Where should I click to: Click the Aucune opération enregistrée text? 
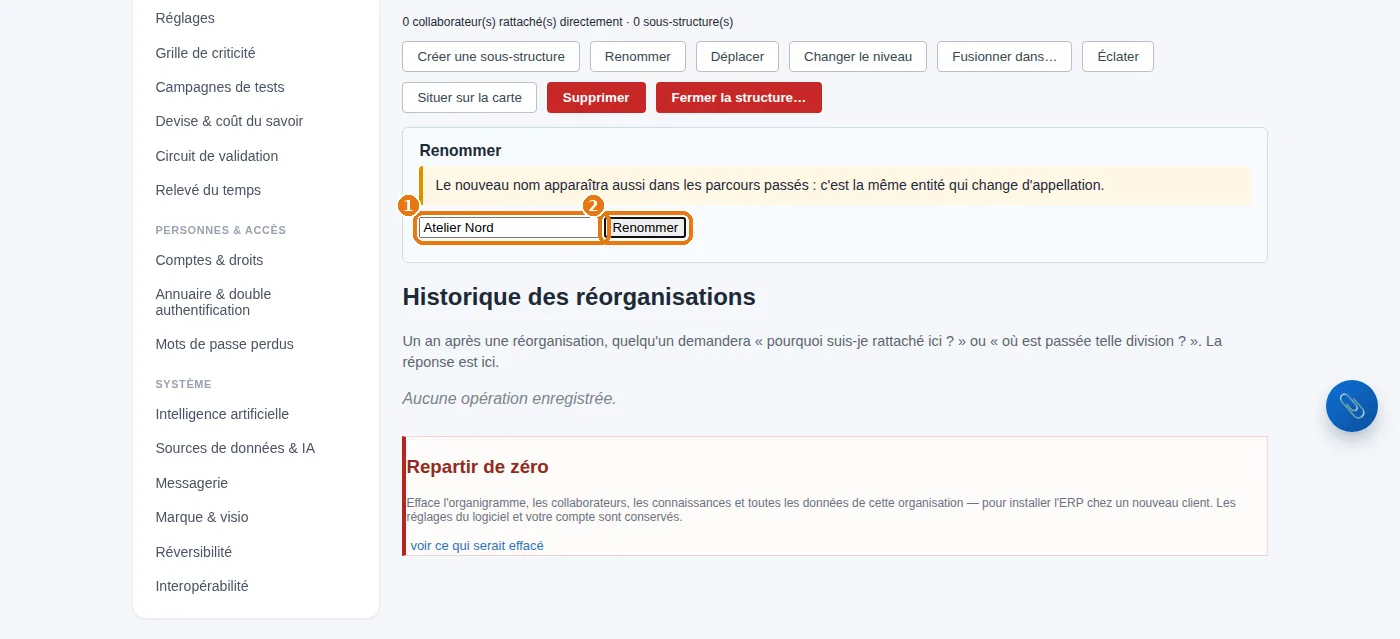coord(509,399)
